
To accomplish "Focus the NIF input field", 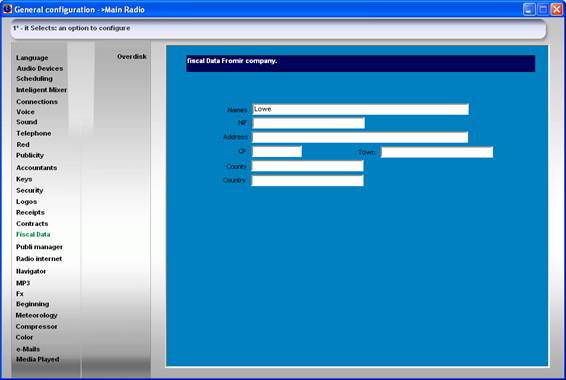I will pyautogui.click(x=309, y=123).
